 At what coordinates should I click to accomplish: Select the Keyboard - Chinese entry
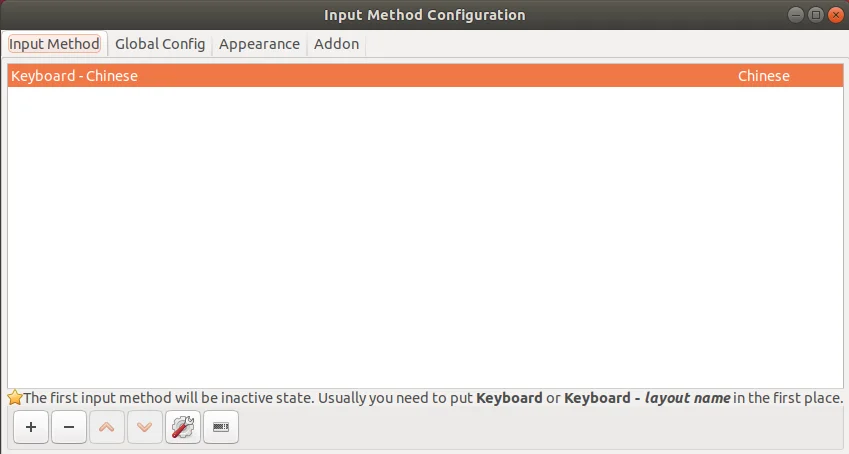tap(425, 76)
